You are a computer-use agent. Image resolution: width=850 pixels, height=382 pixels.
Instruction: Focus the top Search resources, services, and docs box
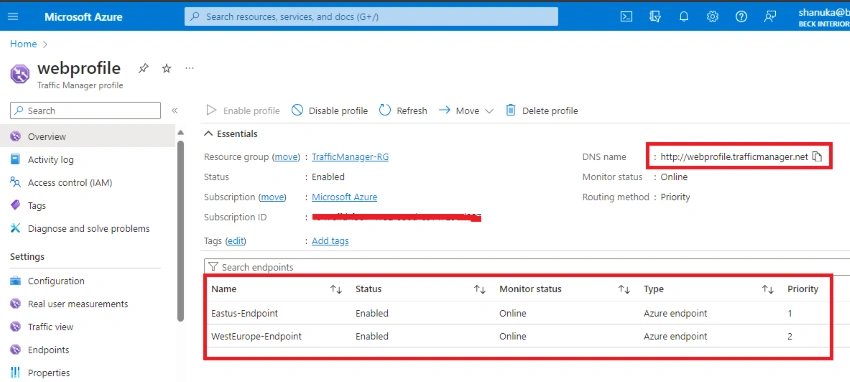[x=371, y=17]
